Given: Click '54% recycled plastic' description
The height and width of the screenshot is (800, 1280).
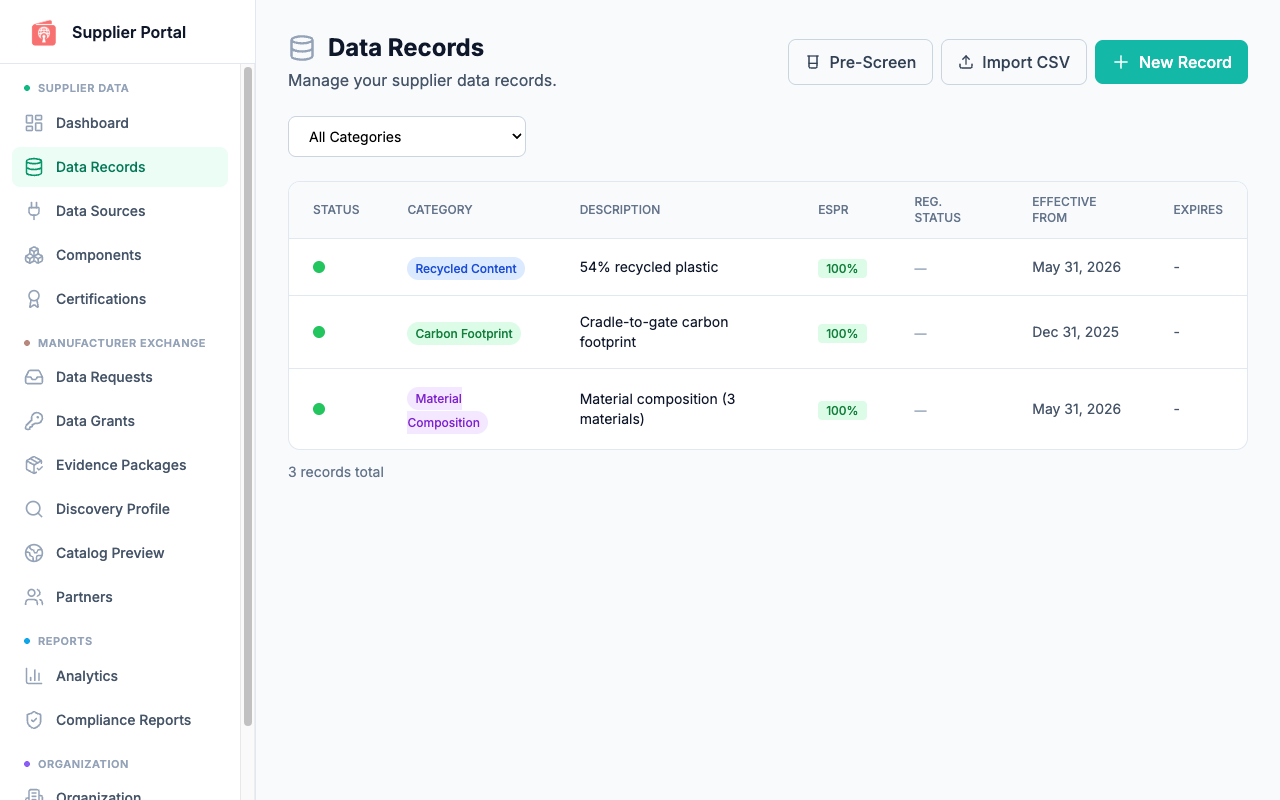Looking at the screenshot, I should click(x=649, y=267).
